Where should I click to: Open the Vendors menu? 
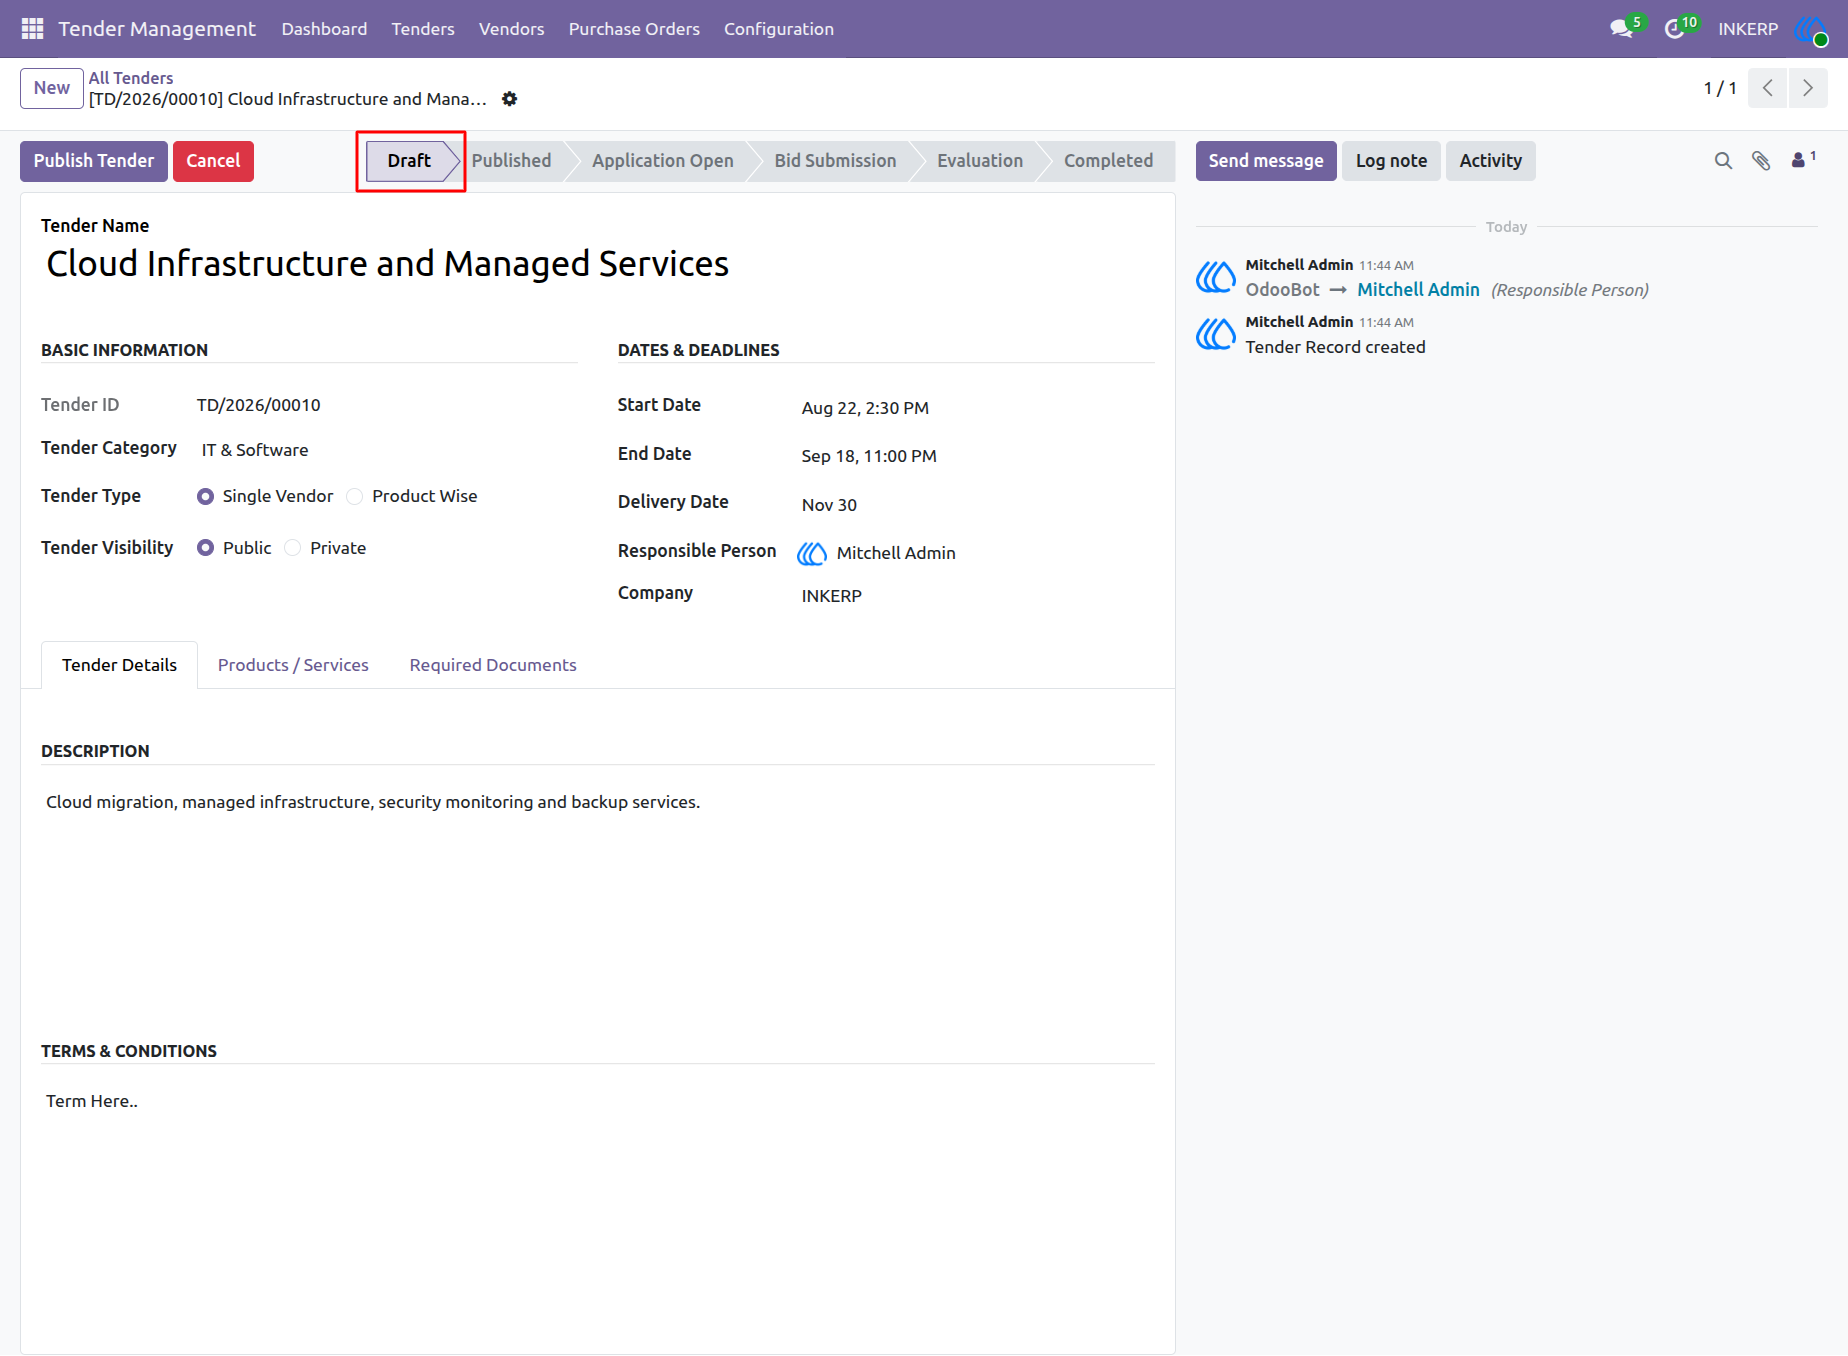click(x=511, y=29)
